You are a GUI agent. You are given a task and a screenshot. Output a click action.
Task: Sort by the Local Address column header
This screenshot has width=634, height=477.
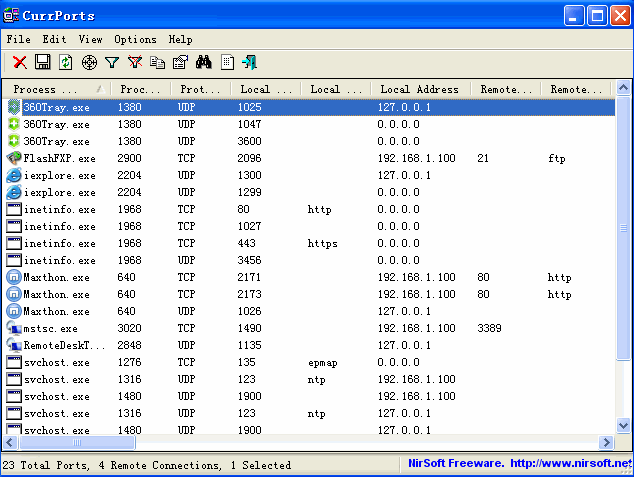[420, 89]
